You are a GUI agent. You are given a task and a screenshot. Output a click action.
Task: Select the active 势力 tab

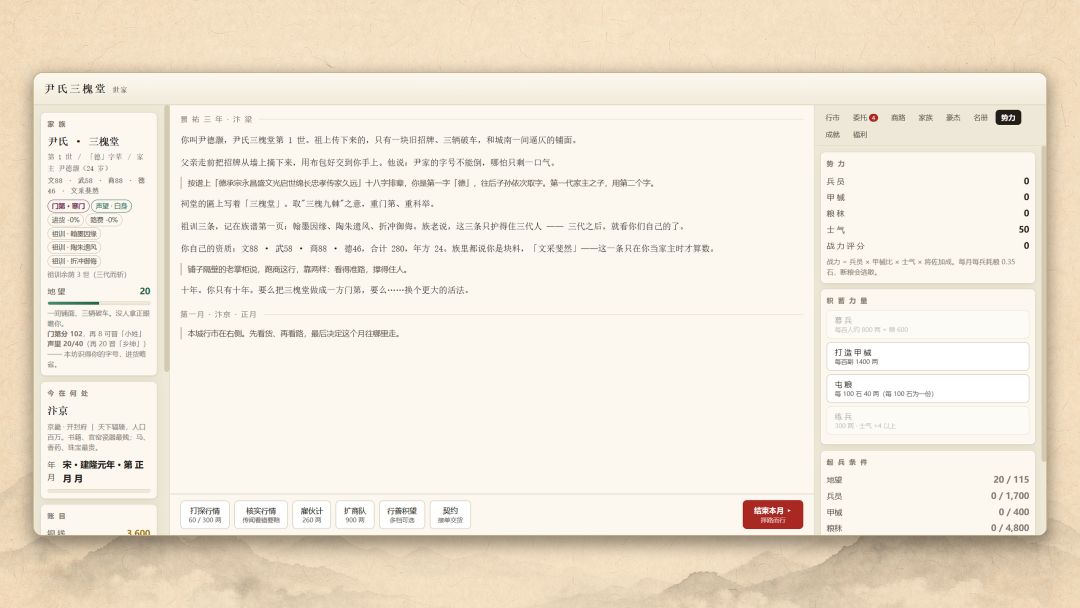click(1008, 118)
